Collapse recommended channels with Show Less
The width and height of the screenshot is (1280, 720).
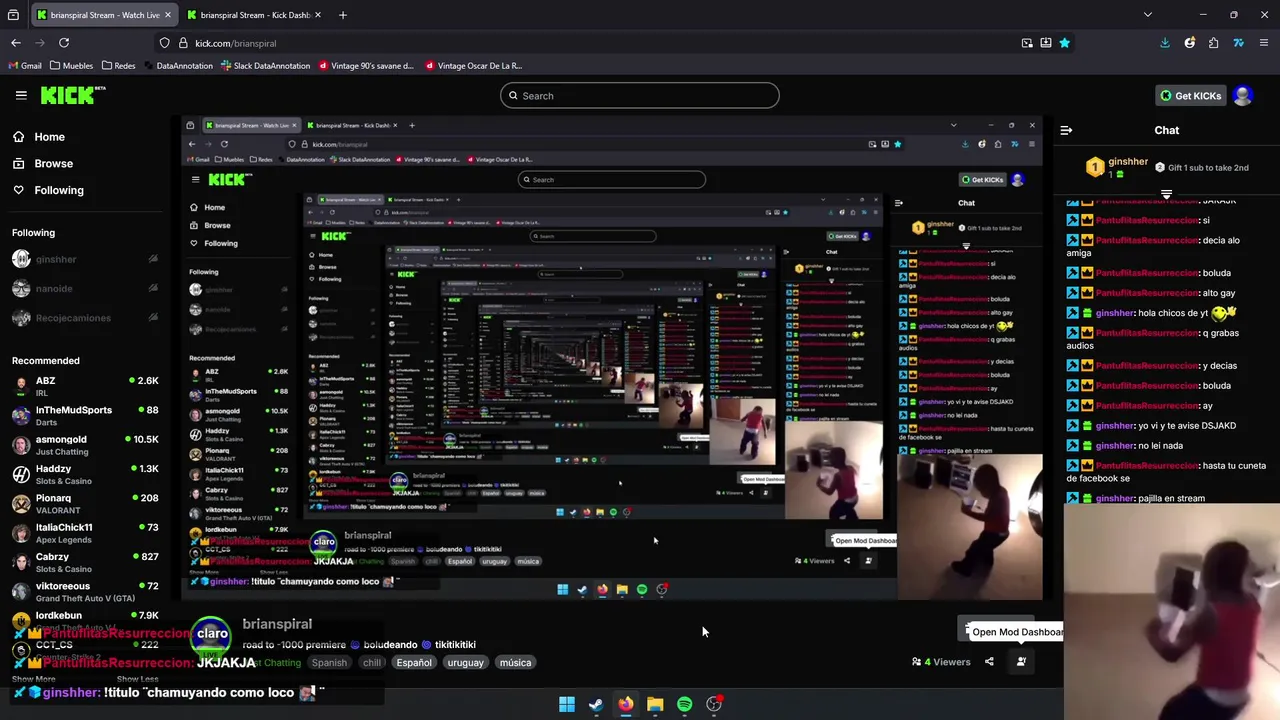pyautogui.click(x=137, y=679)
